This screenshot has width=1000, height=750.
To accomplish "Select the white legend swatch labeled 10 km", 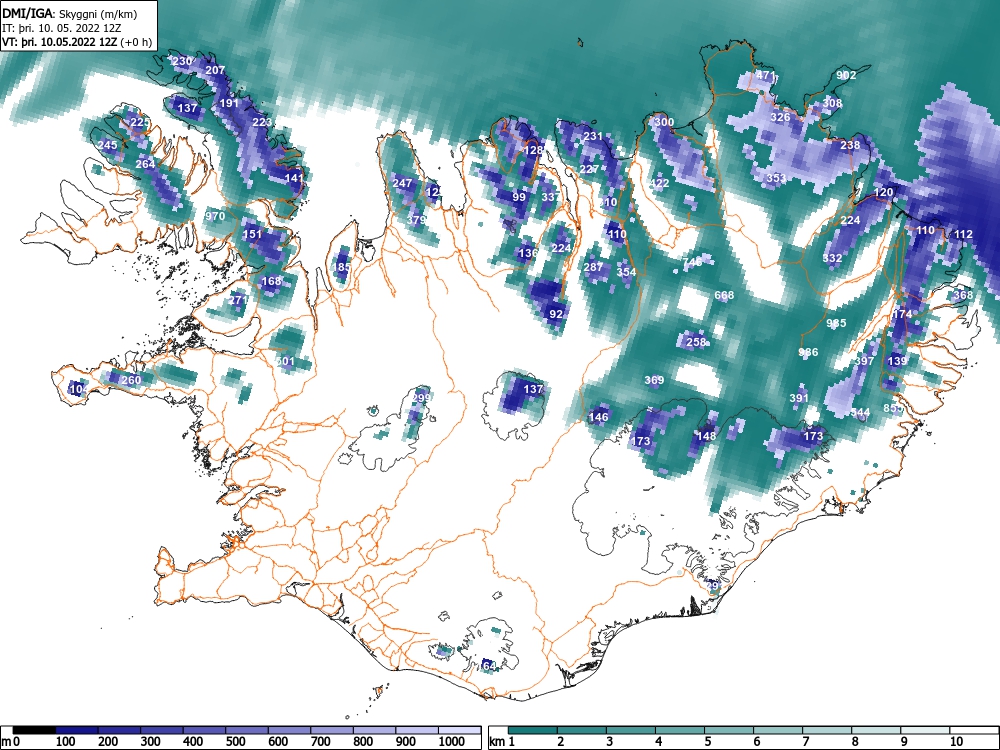I will (973, 730).
